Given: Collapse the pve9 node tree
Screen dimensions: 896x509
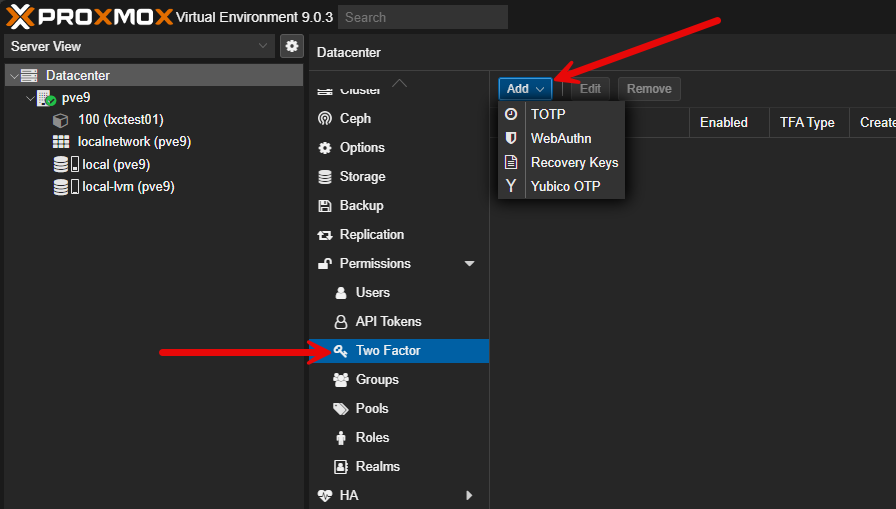Looking at the screenshot, I should 28,98.
